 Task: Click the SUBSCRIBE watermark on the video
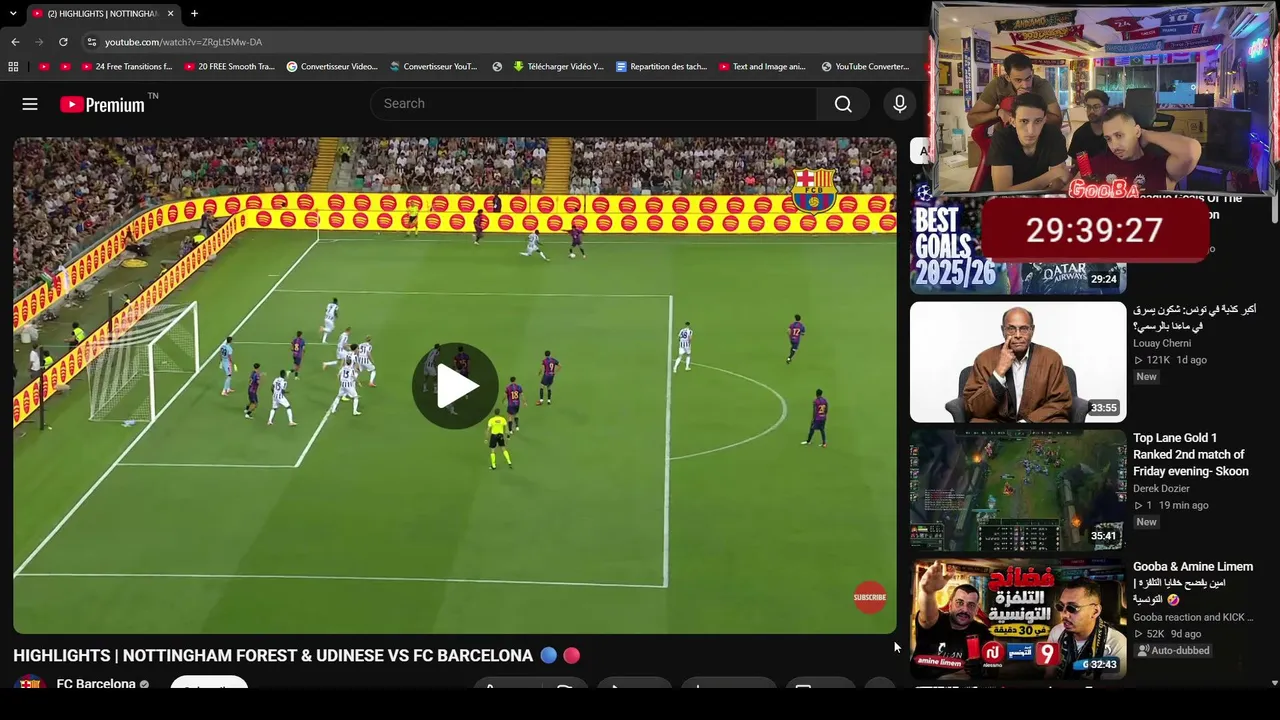870,597
